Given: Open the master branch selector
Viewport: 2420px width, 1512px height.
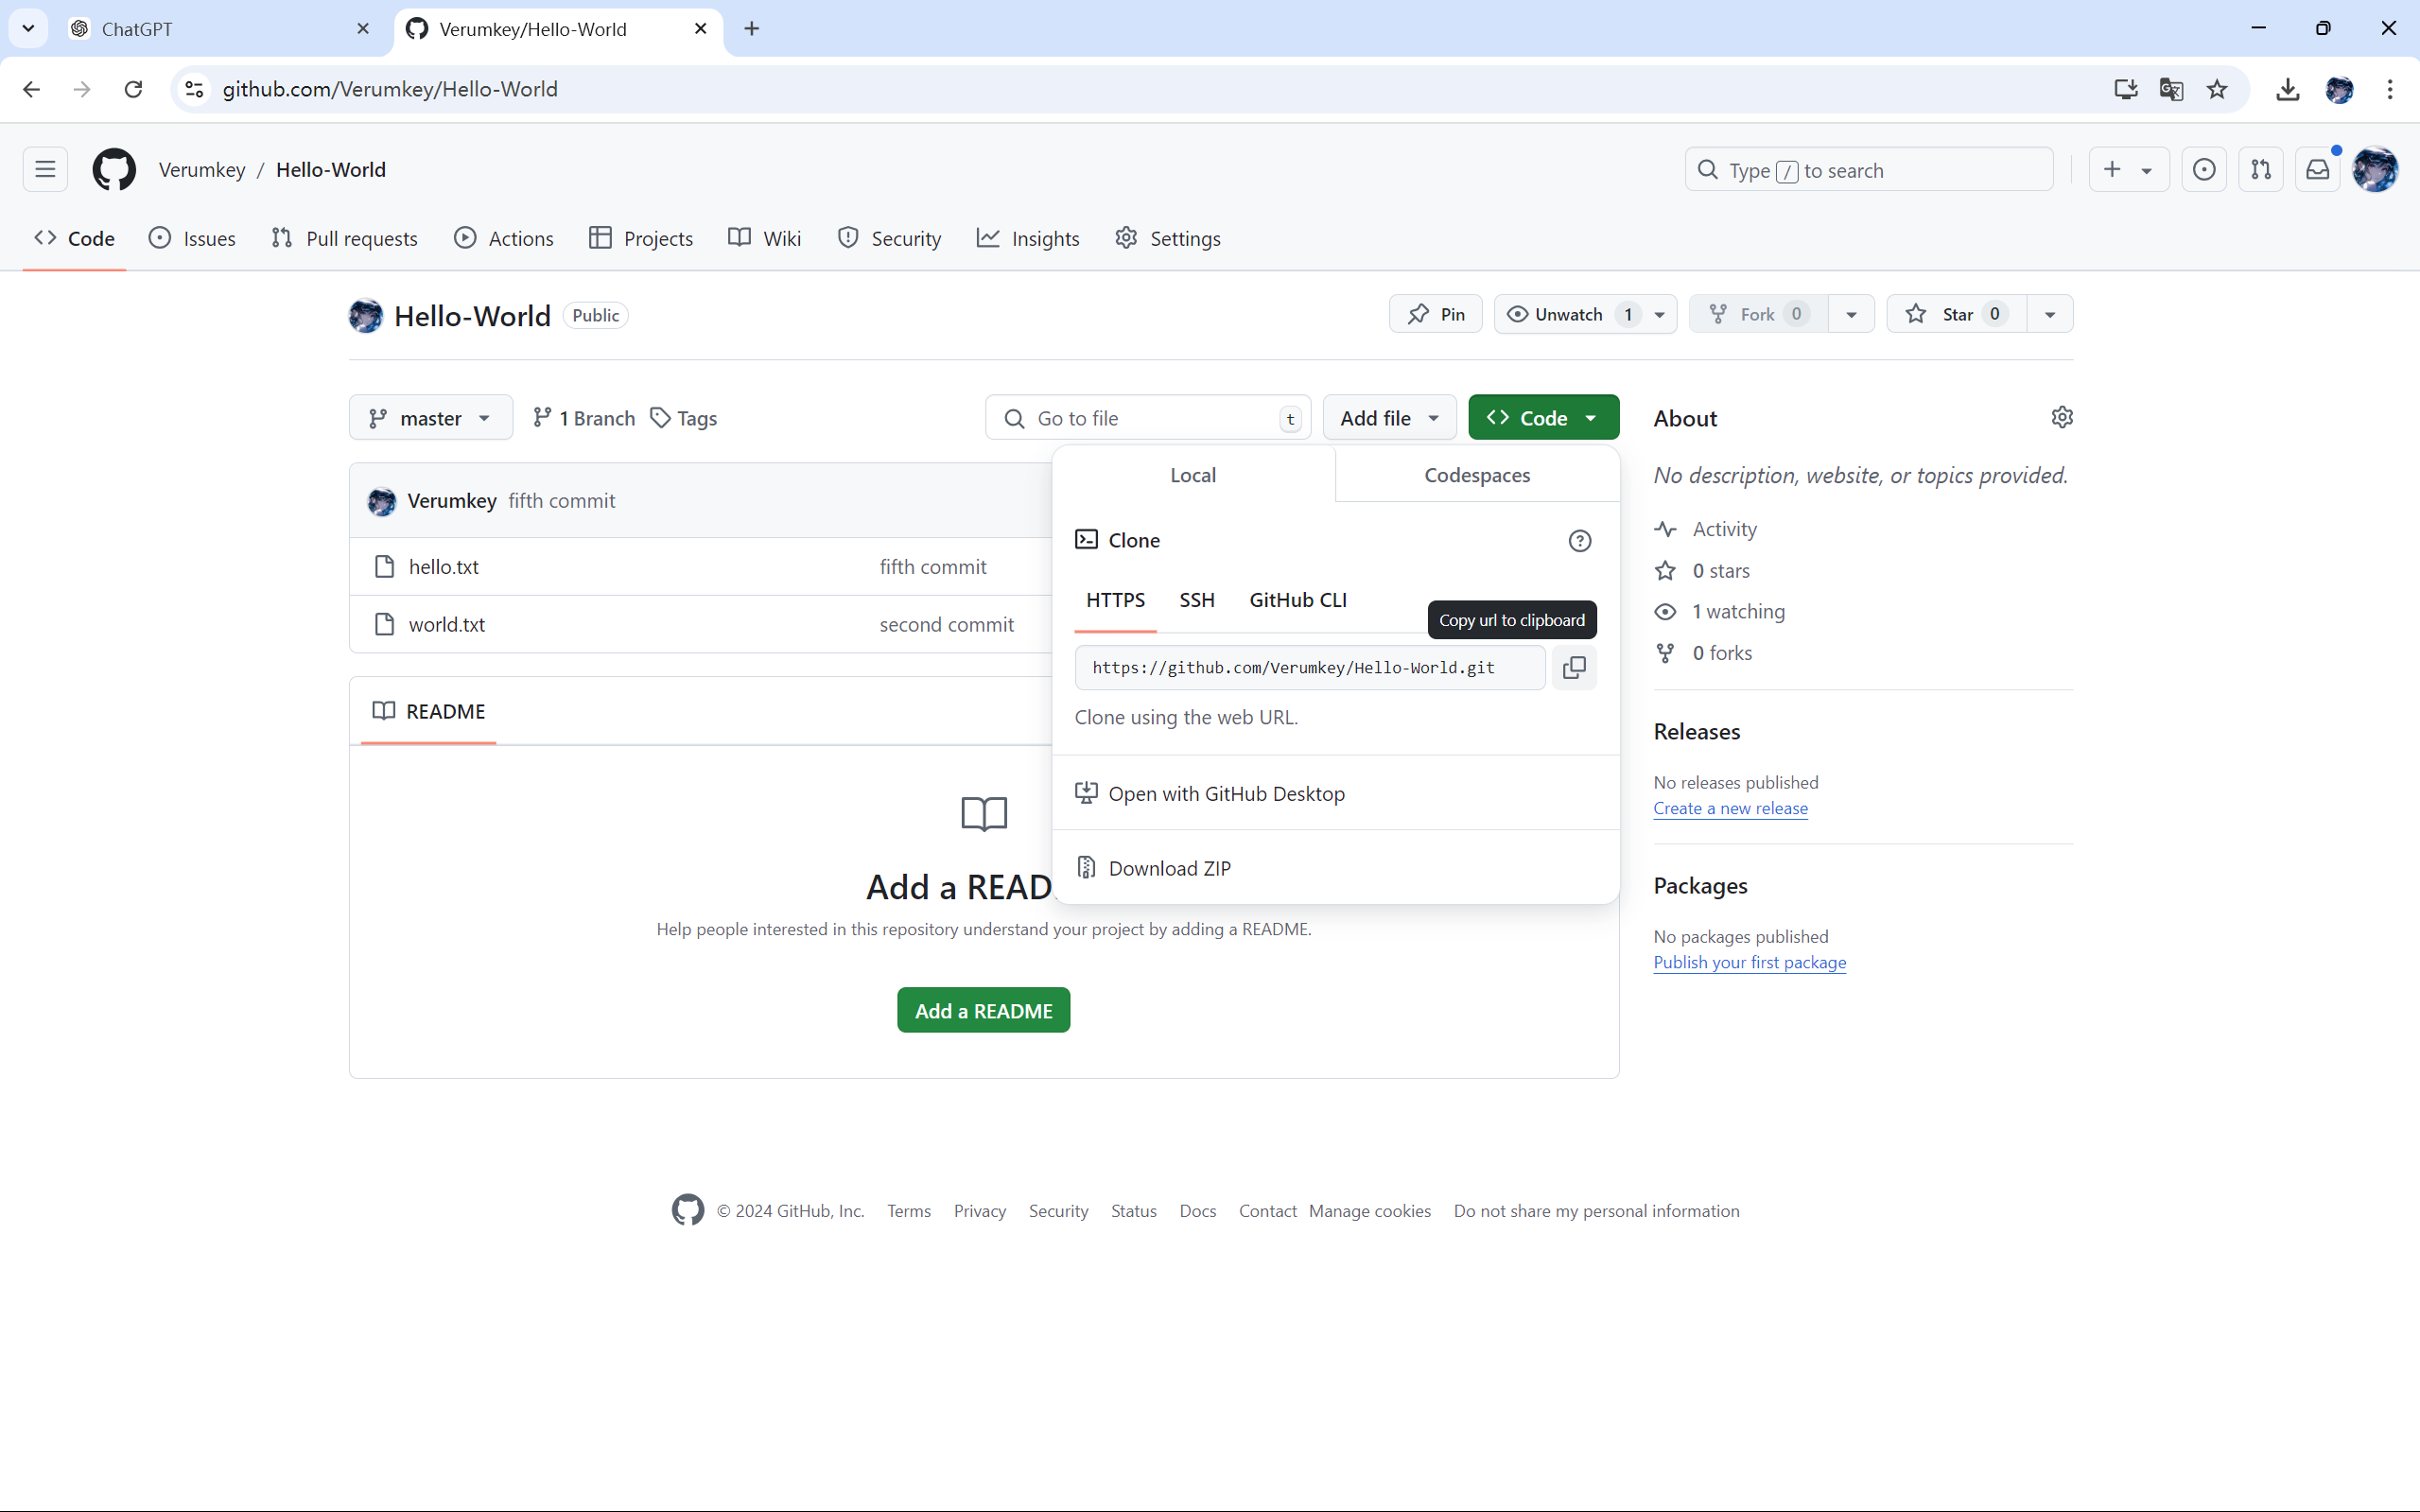Looking at the screenshot, I should (x=430, y=418).
